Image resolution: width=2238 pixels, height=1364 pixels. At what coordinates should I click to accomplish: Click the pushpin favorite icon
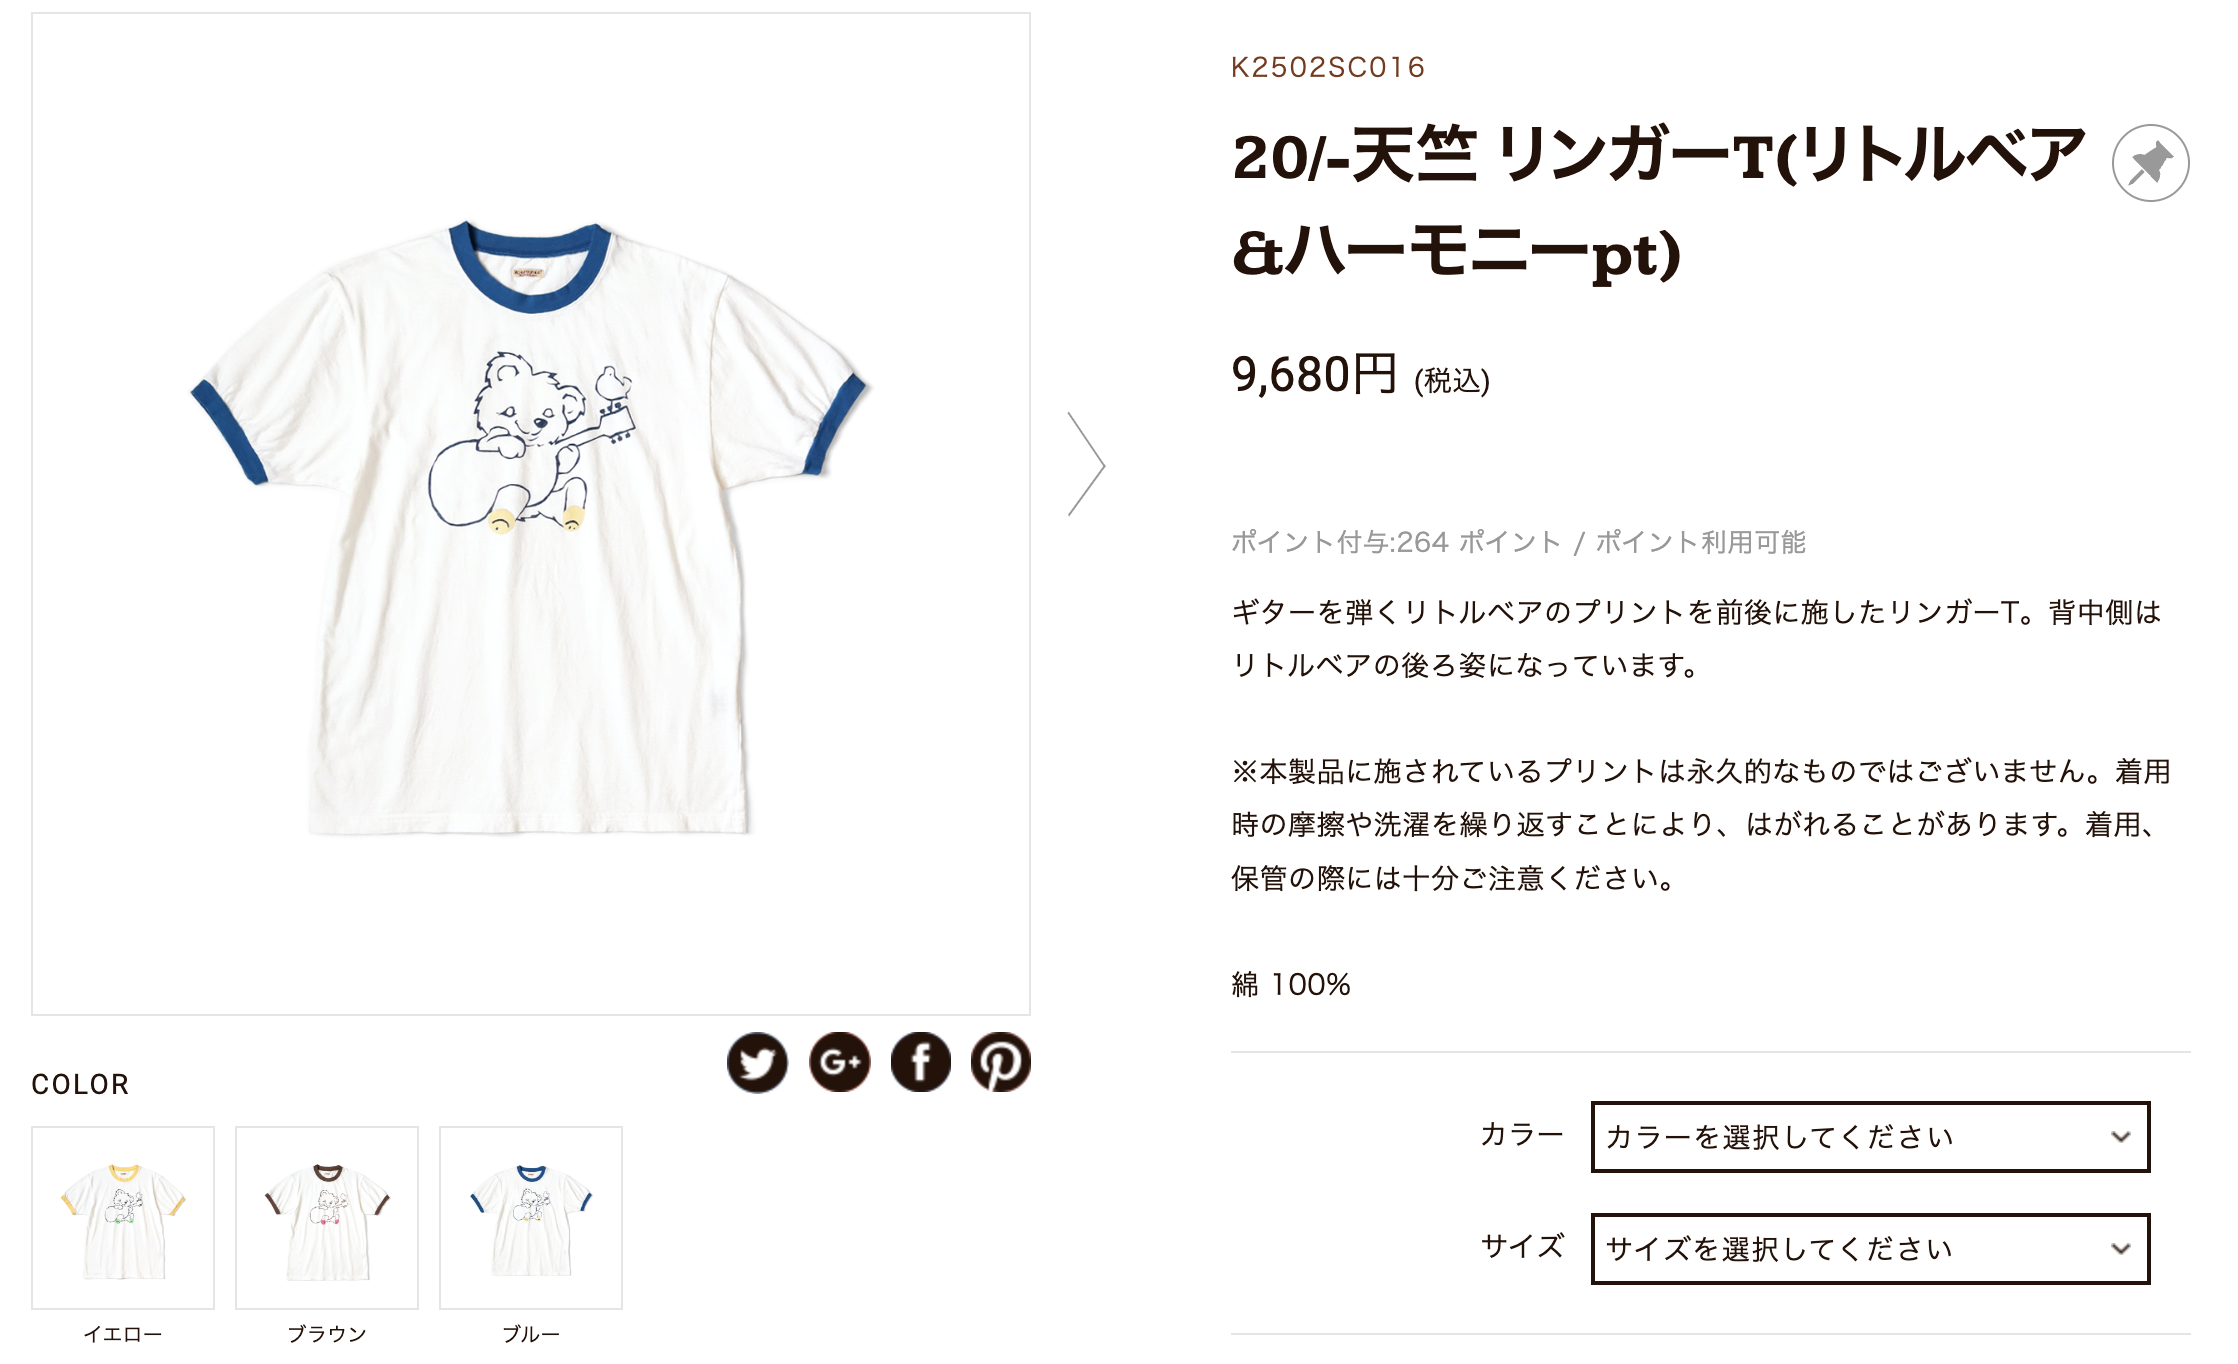point(2150,163)
